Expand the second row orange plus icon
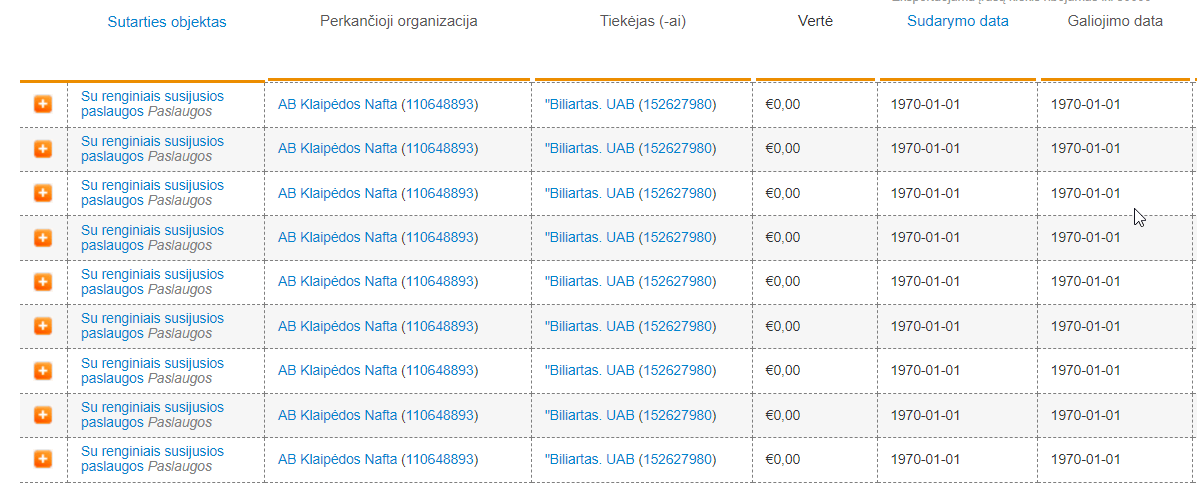The height and width of the screenshot is (488, 1197). coord(43,149)
